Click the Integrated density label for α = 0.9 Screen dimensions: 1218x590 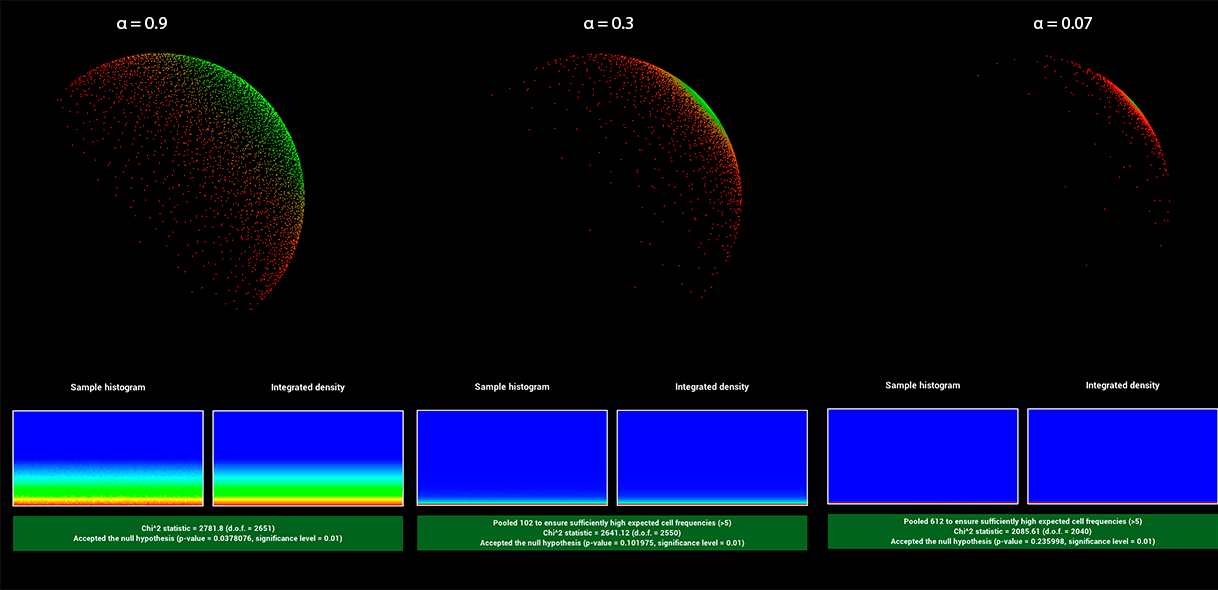[308, 387]
